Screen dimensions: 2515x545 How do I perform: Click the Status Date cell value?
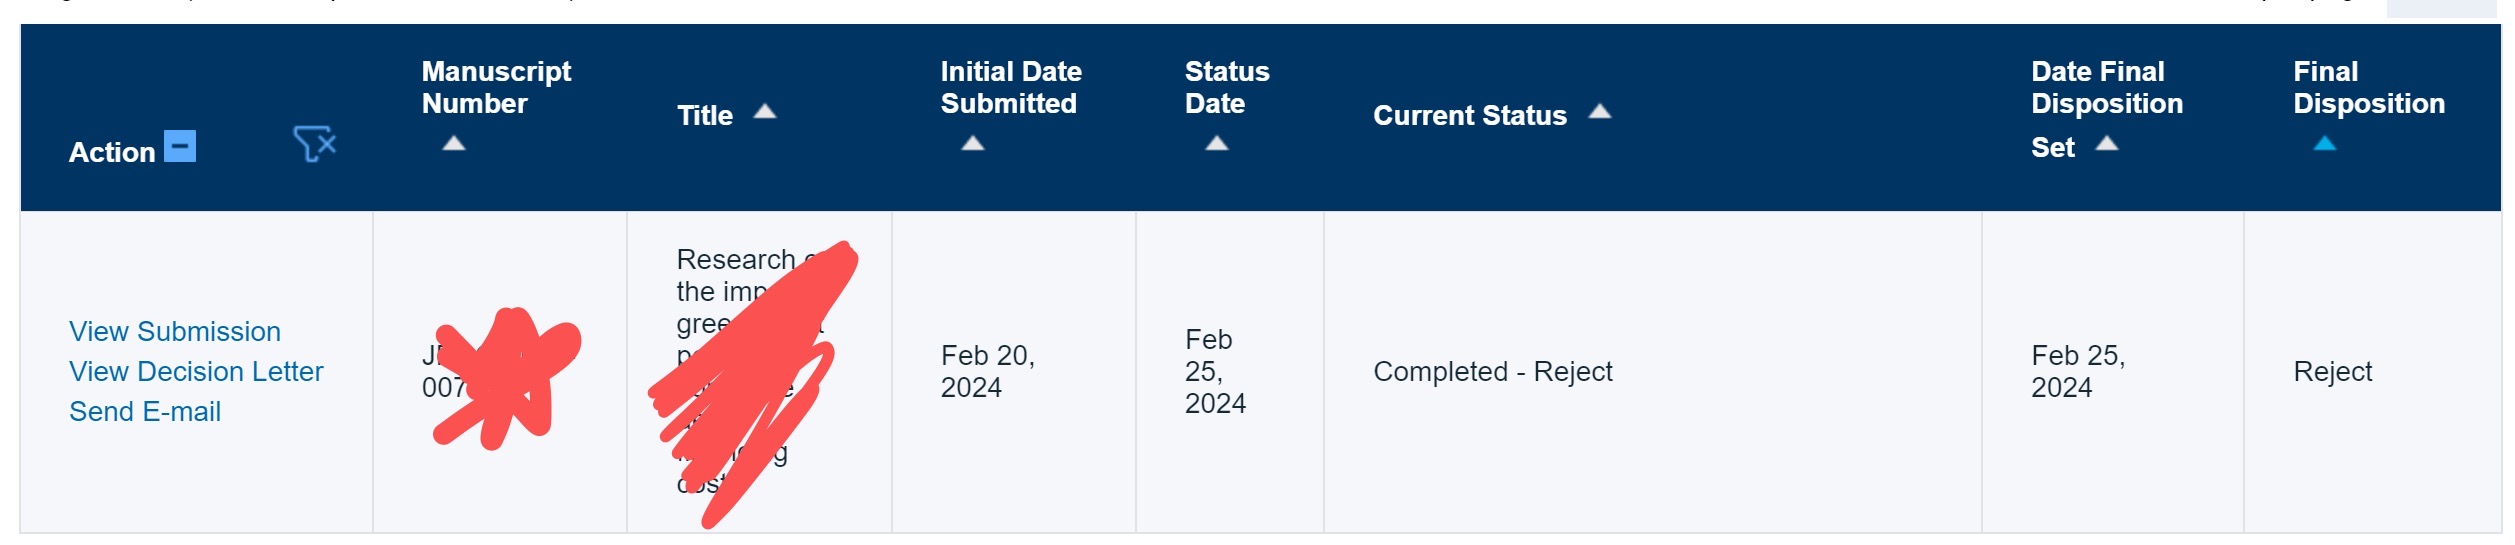coord(1215,372)
